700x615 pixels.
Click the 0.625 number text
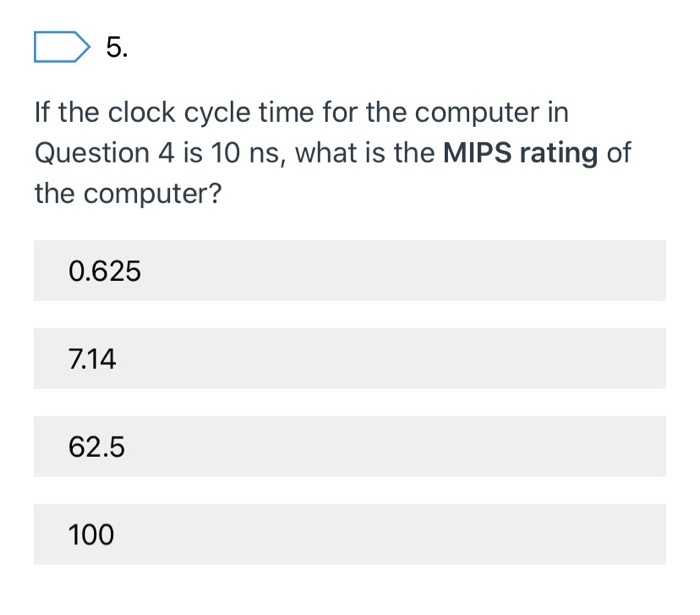104,271
